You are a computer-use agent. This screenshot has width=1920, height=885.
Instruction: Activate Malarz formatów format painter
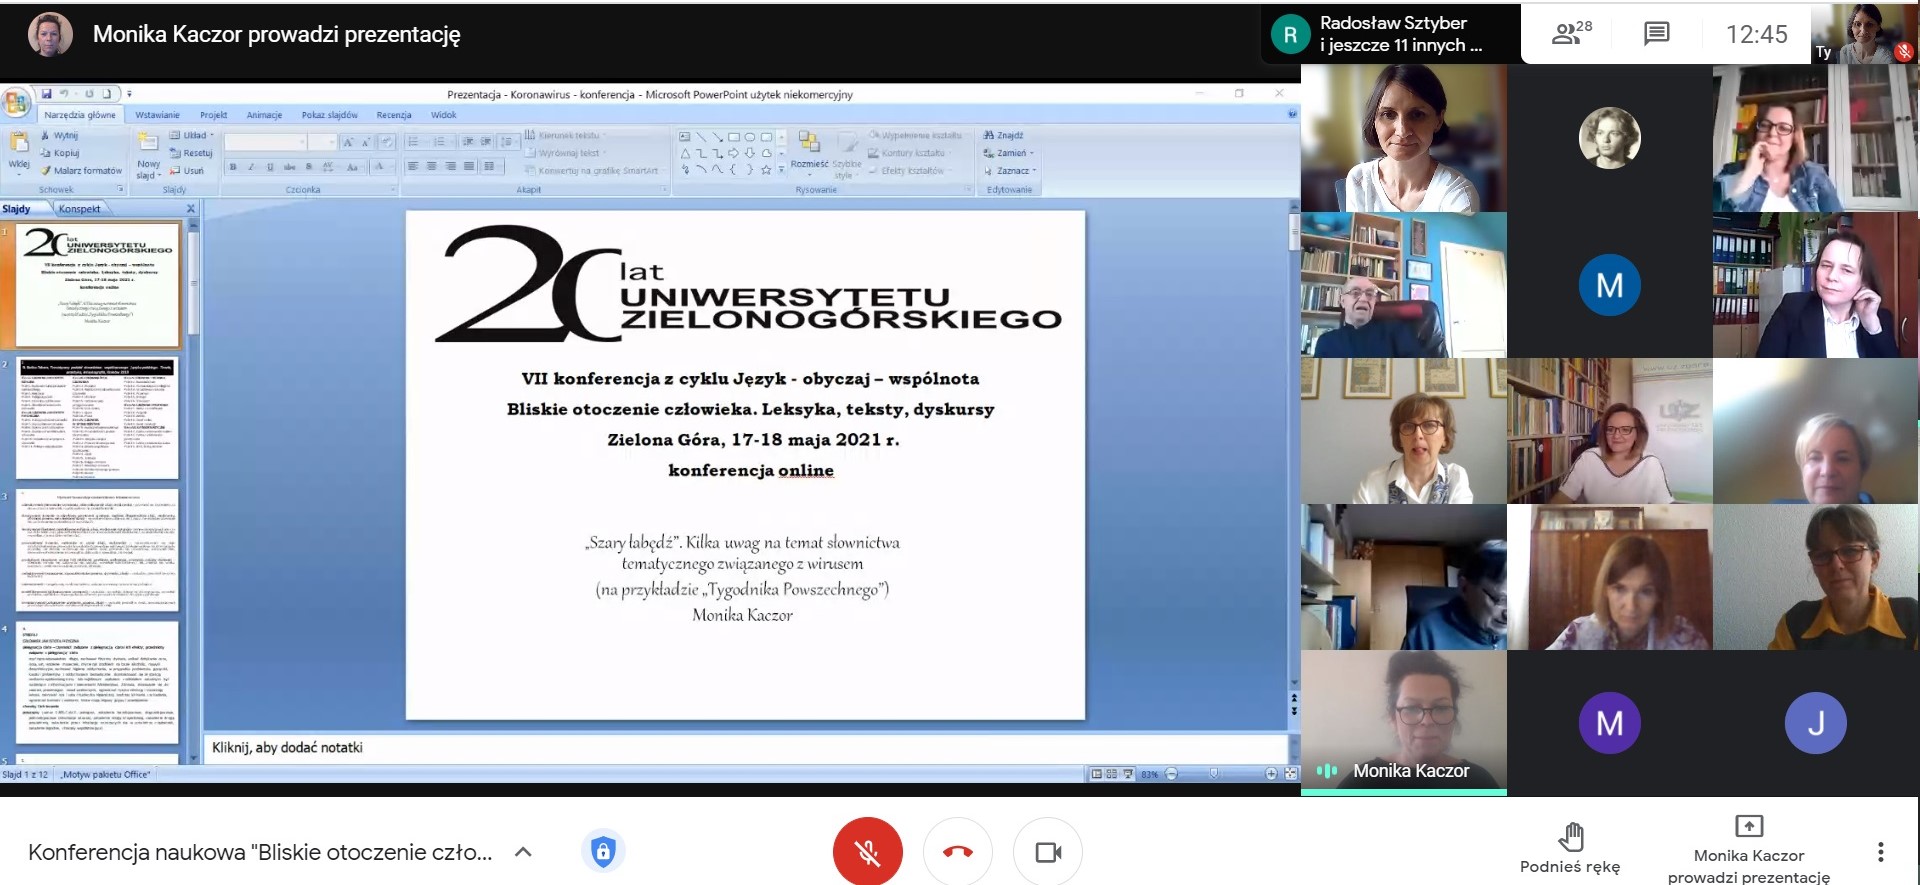coord(81,171)
